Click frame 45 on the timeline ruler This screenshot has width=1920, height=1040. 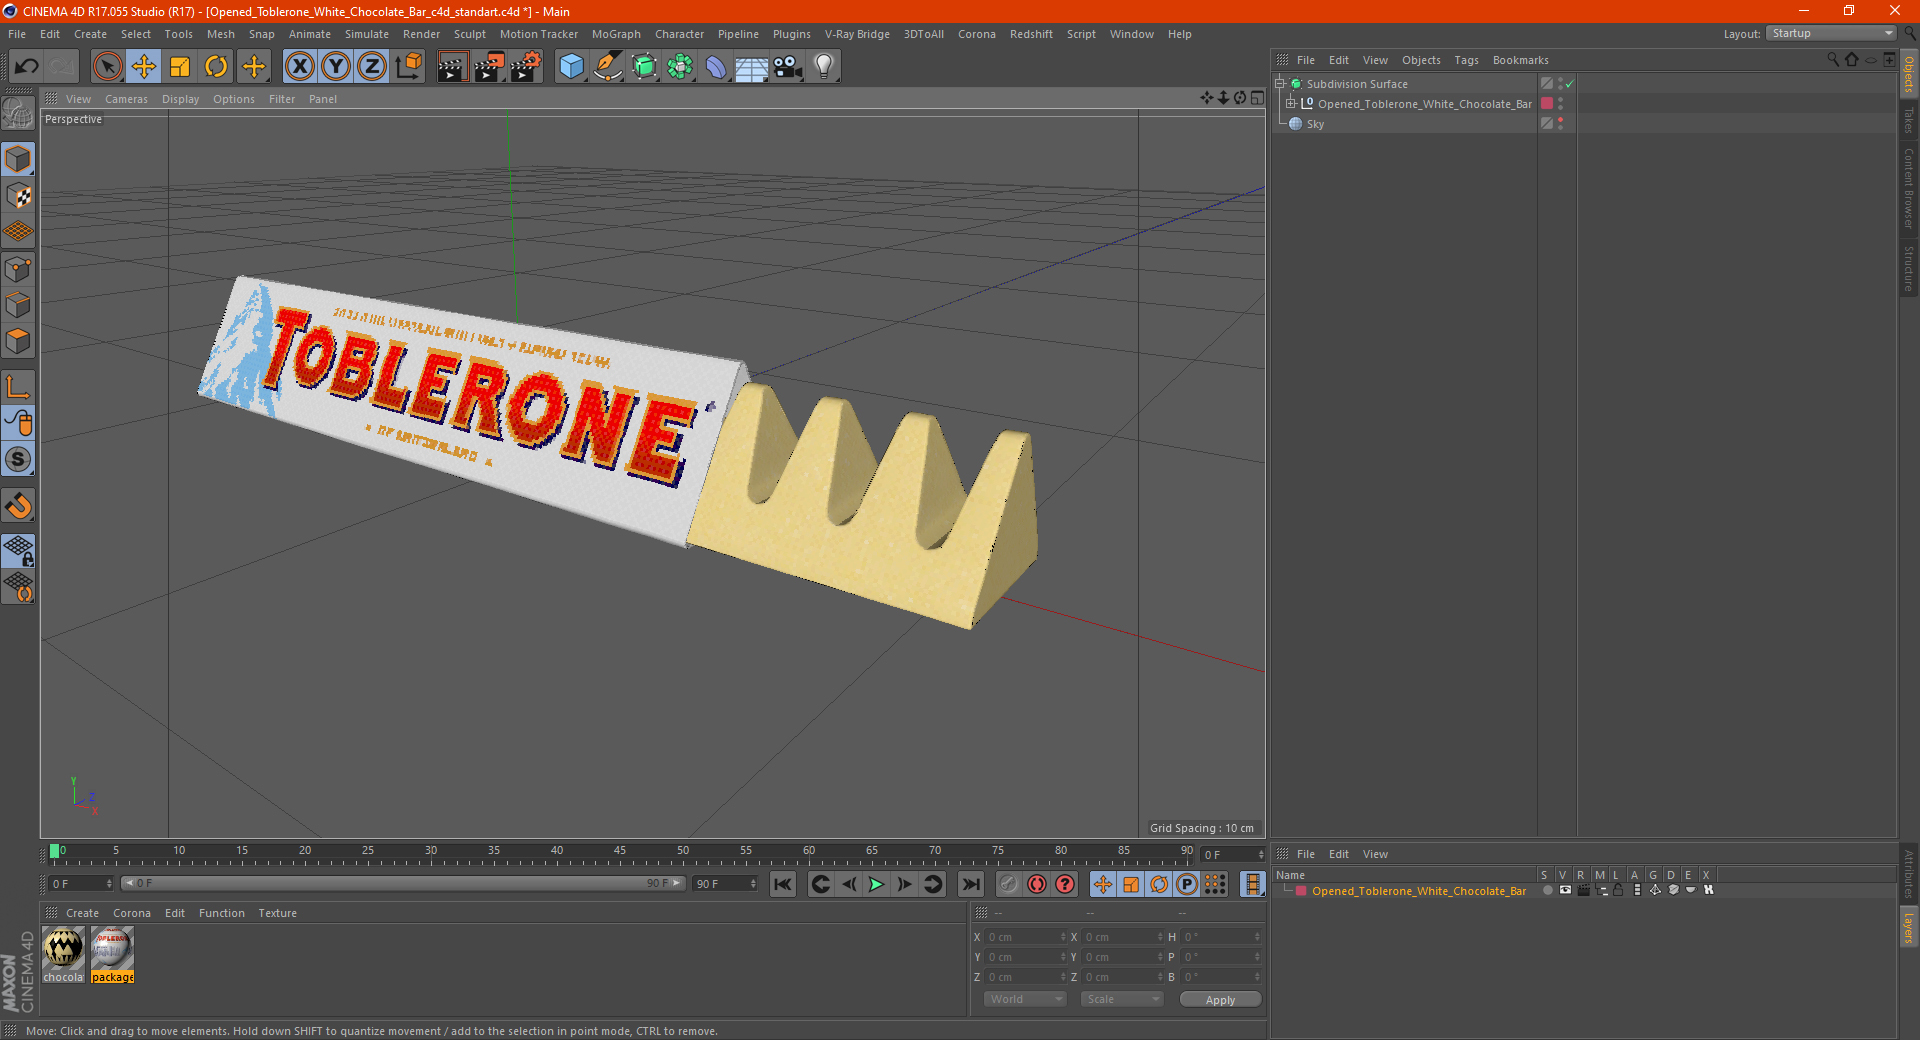(620, 852)
